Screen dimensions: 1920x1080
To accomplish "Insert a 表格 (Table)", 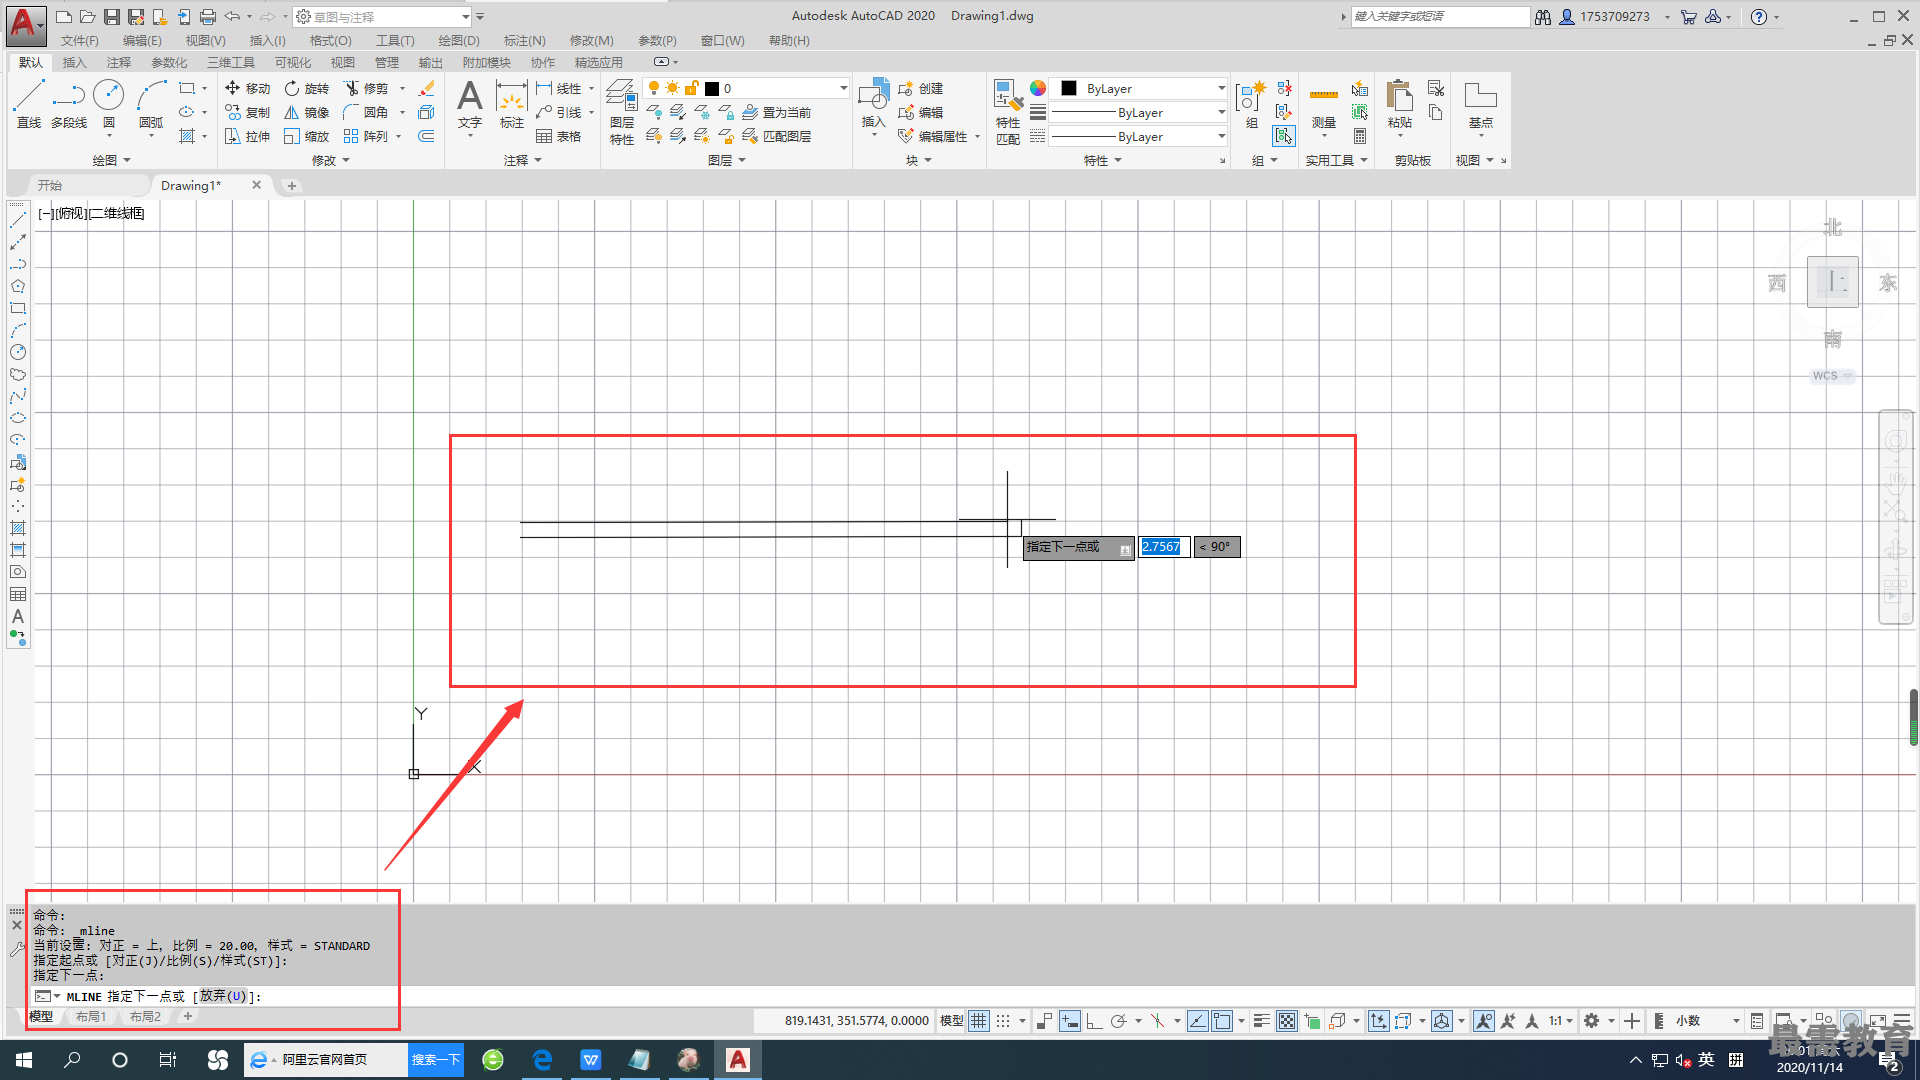I will [559, 136].
